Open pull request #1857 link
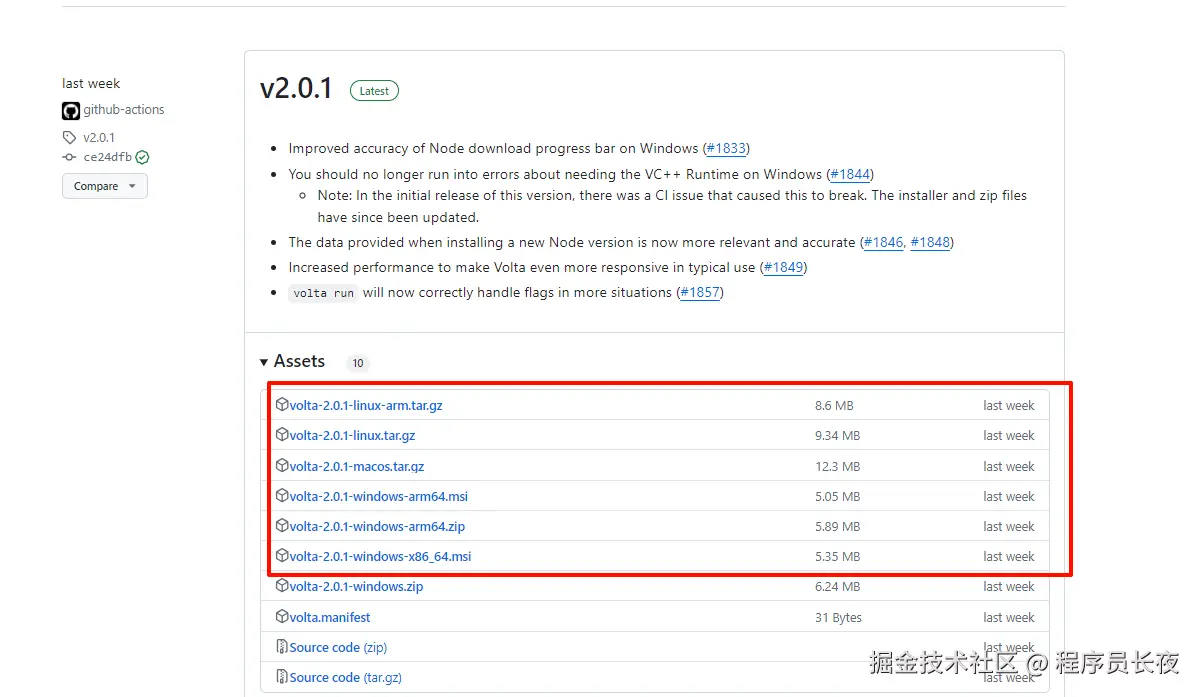 point(699,292)
